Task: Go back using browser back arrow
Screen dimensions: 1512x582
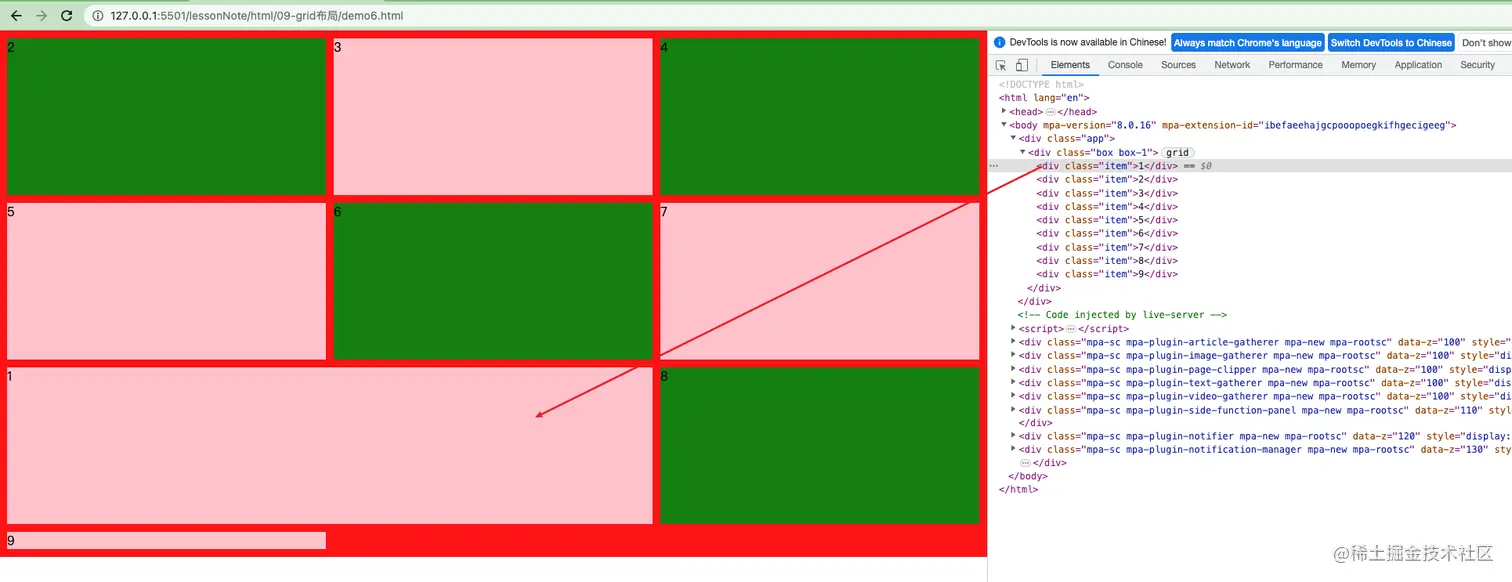Action: pos(16,16)
